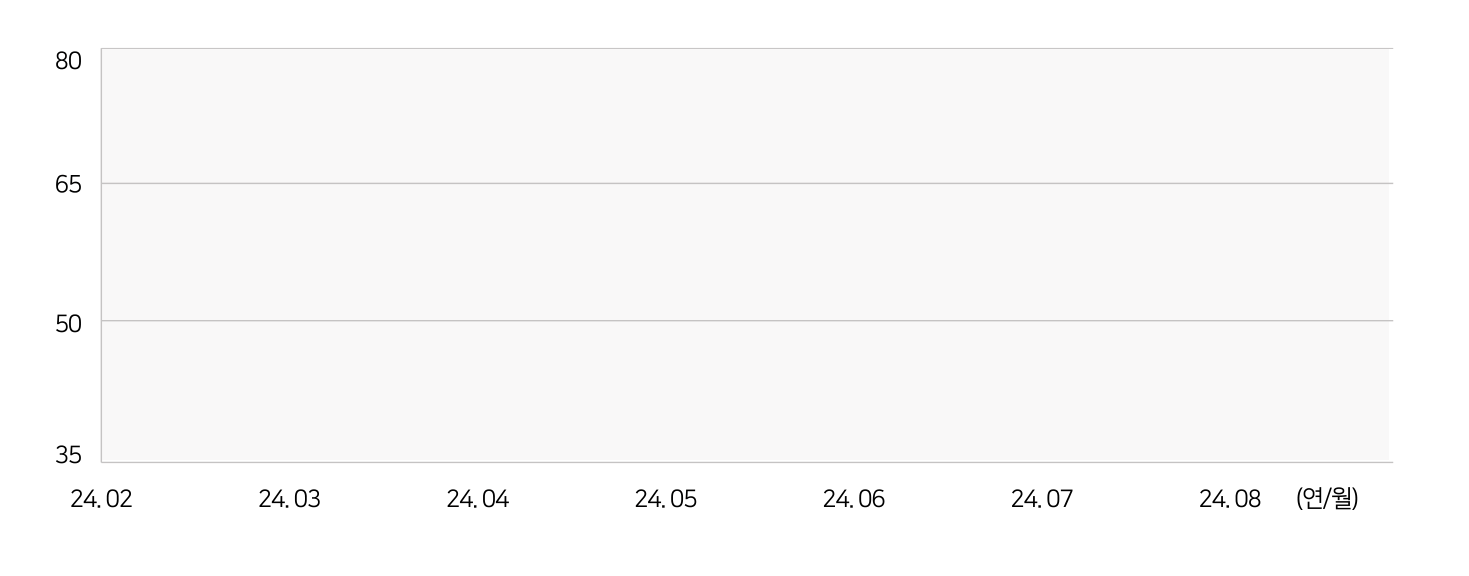Click the horizontal gridline at 50

[x=747, y=320]
